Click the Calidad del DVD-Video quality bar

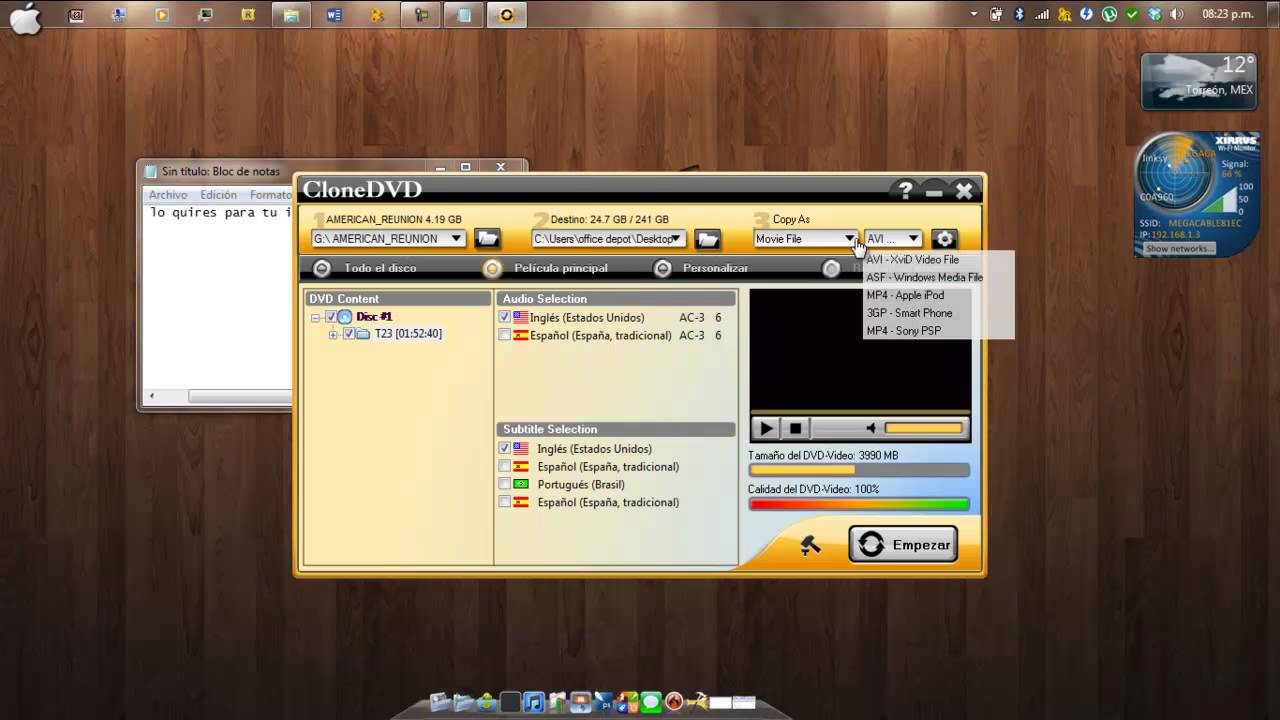click(x=859, y=504)
